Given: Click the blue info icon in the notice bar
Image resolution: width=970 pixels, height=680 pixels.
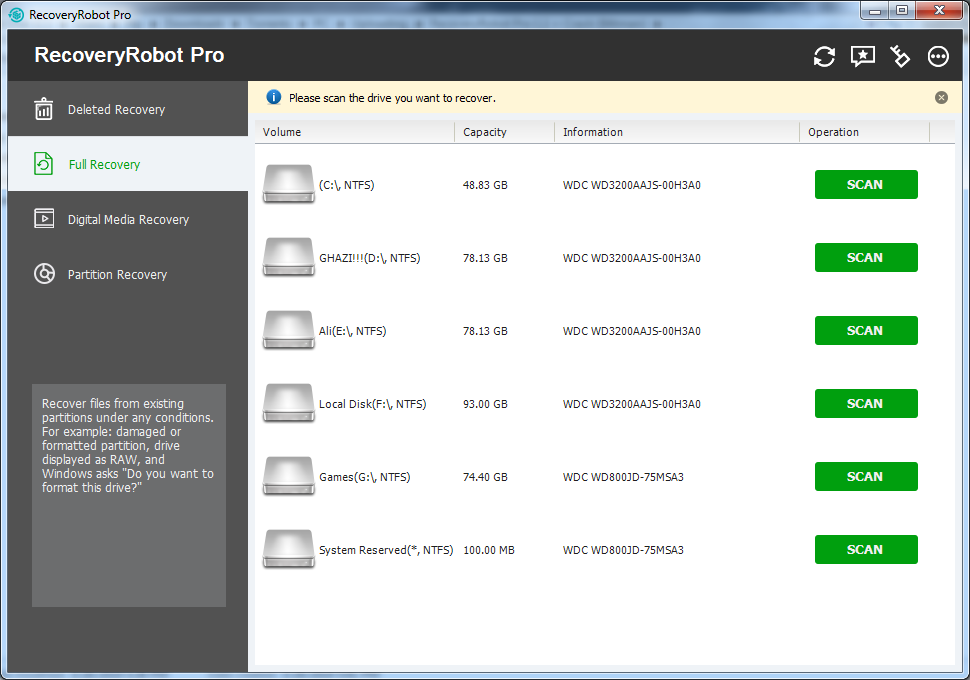Looking at the screenshot, I should point(273,97).
